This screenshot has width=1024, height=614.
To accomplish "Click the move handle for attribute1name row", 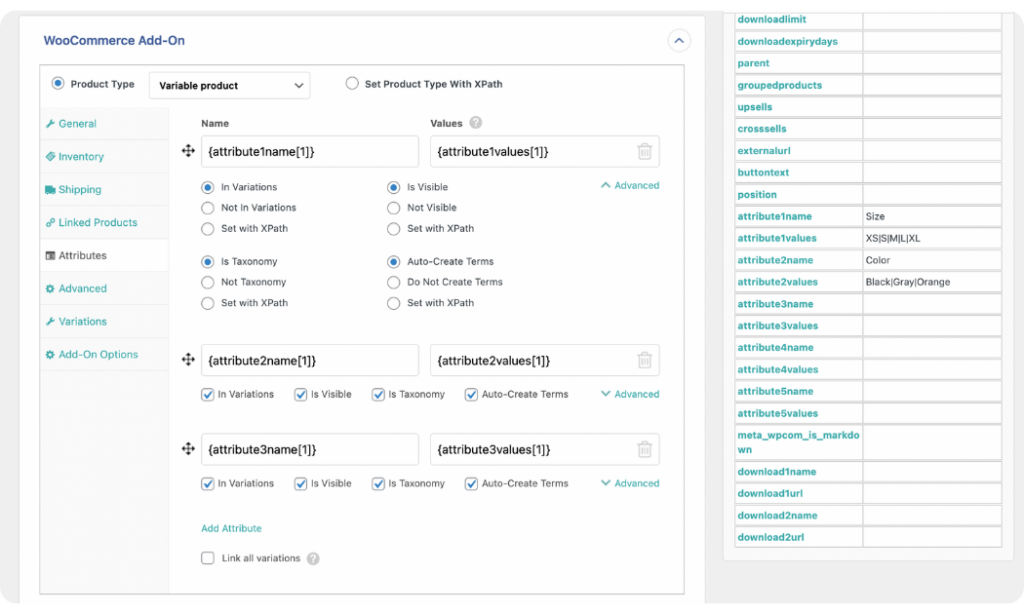I will click(x=188, y=151).
